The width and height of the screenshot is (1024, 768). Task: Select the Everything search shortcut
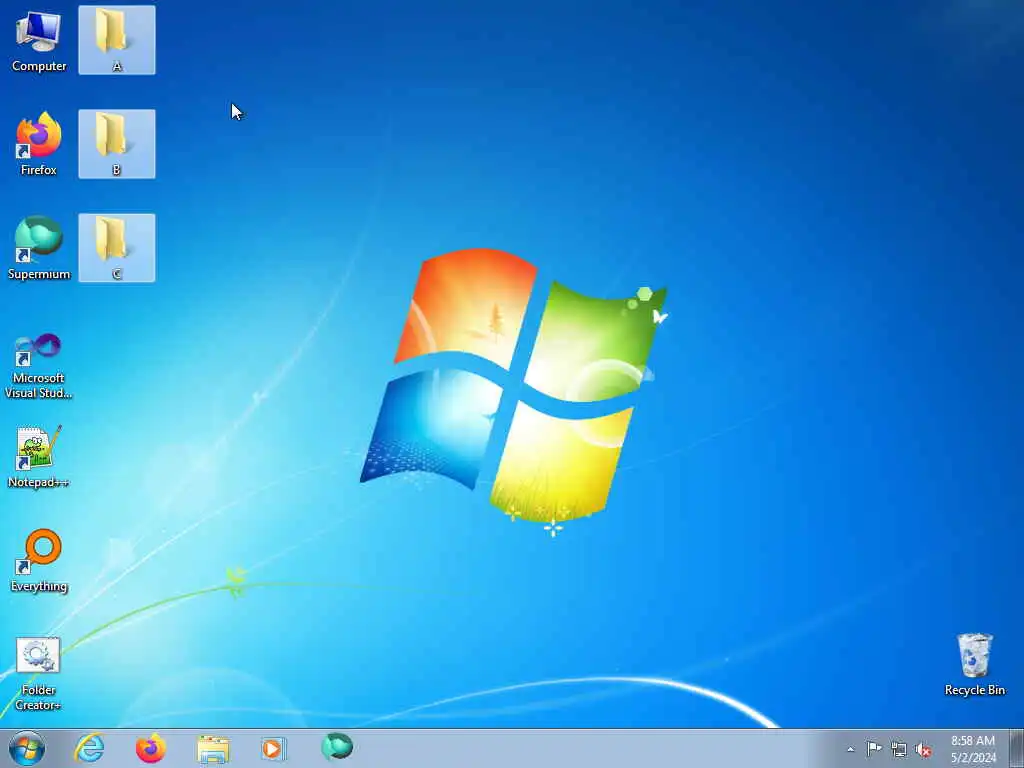(x=39, y=560)
